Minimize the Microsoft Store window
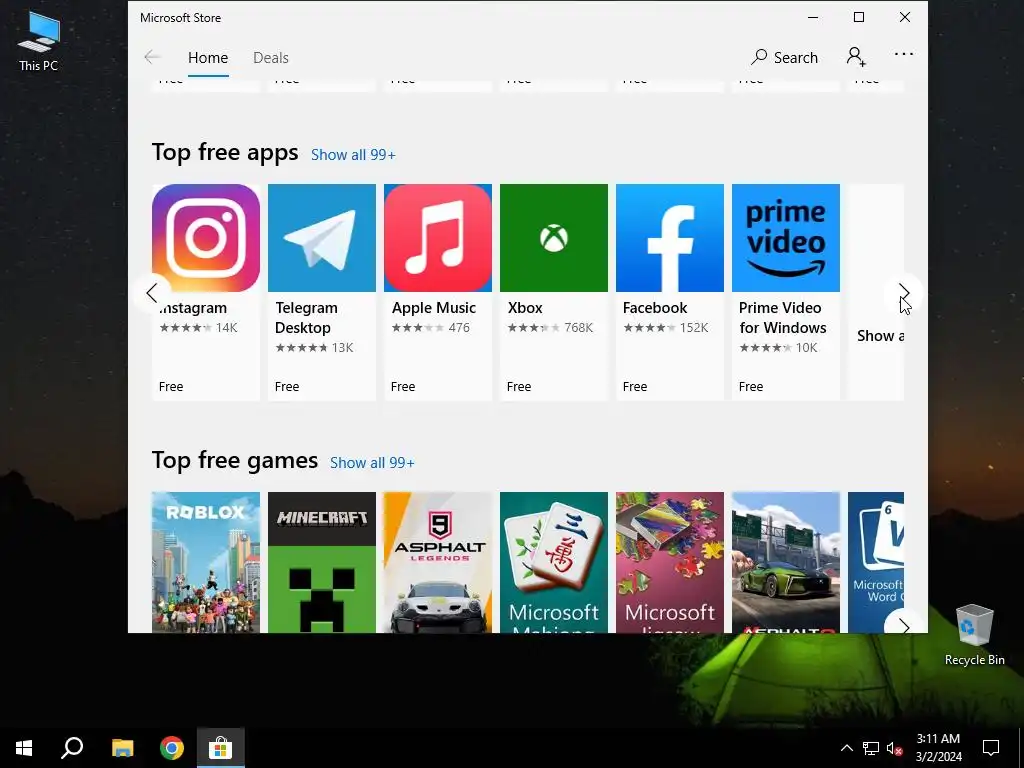Screen dimensions: 1024x768 [x=813, y=18]
